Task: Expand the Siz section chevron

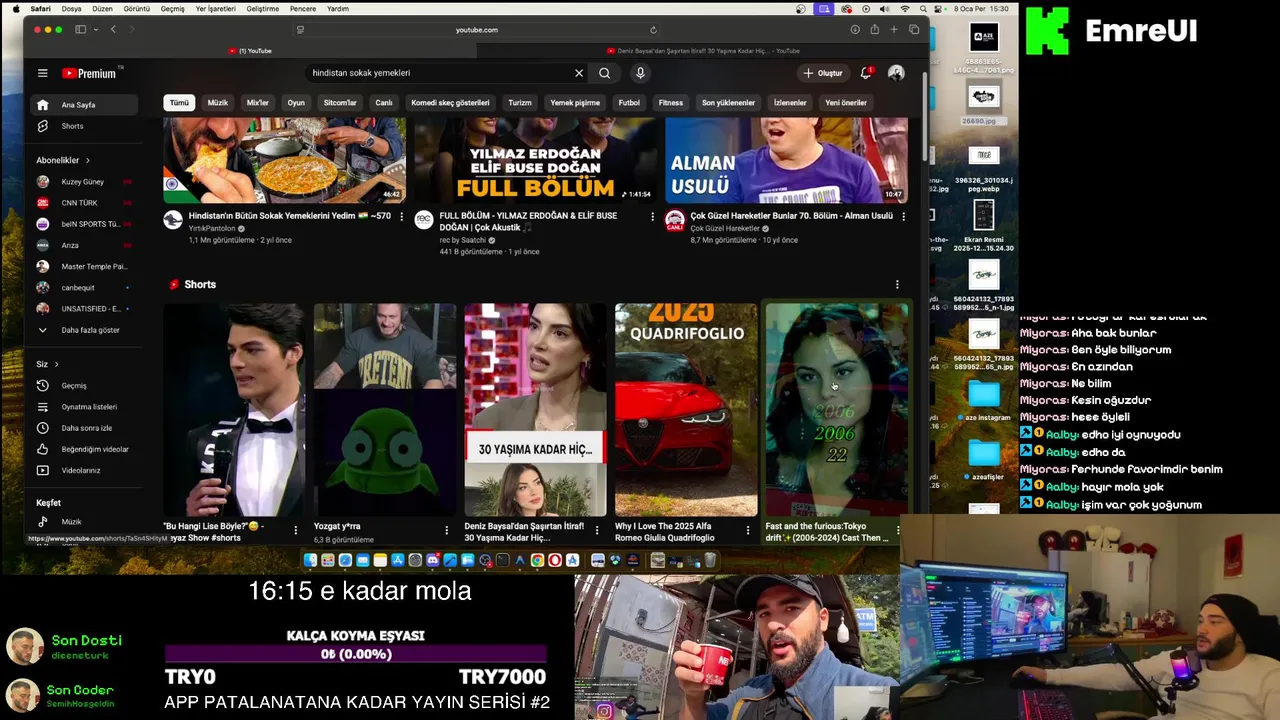Action: click(x=56, y=364)
